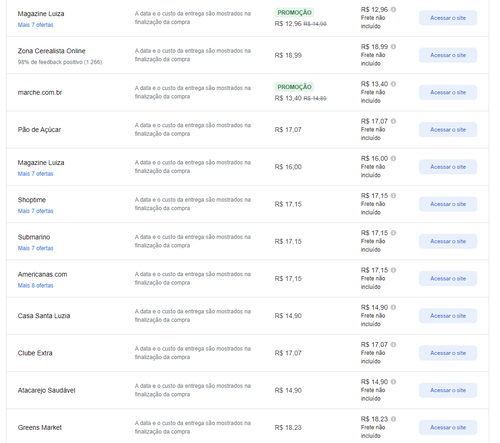500x443 pixels.
Task: Click info icon beside R$ 14,90 Casa Santa Luzia total
Action: coord(393,307)
